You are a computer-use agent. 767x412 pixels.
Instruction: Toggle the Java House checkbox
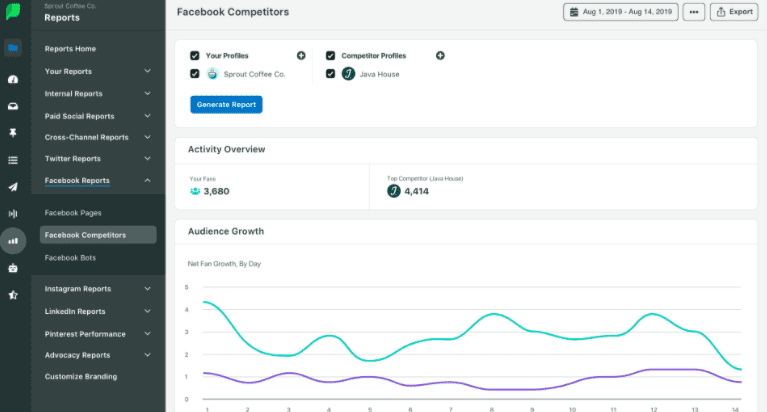pyautogui.click(x=331, y=74)
